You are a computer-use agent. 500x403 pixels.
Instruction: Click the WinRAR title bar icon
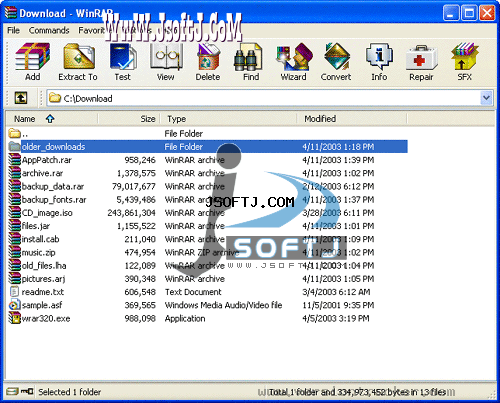pos(11,13)
